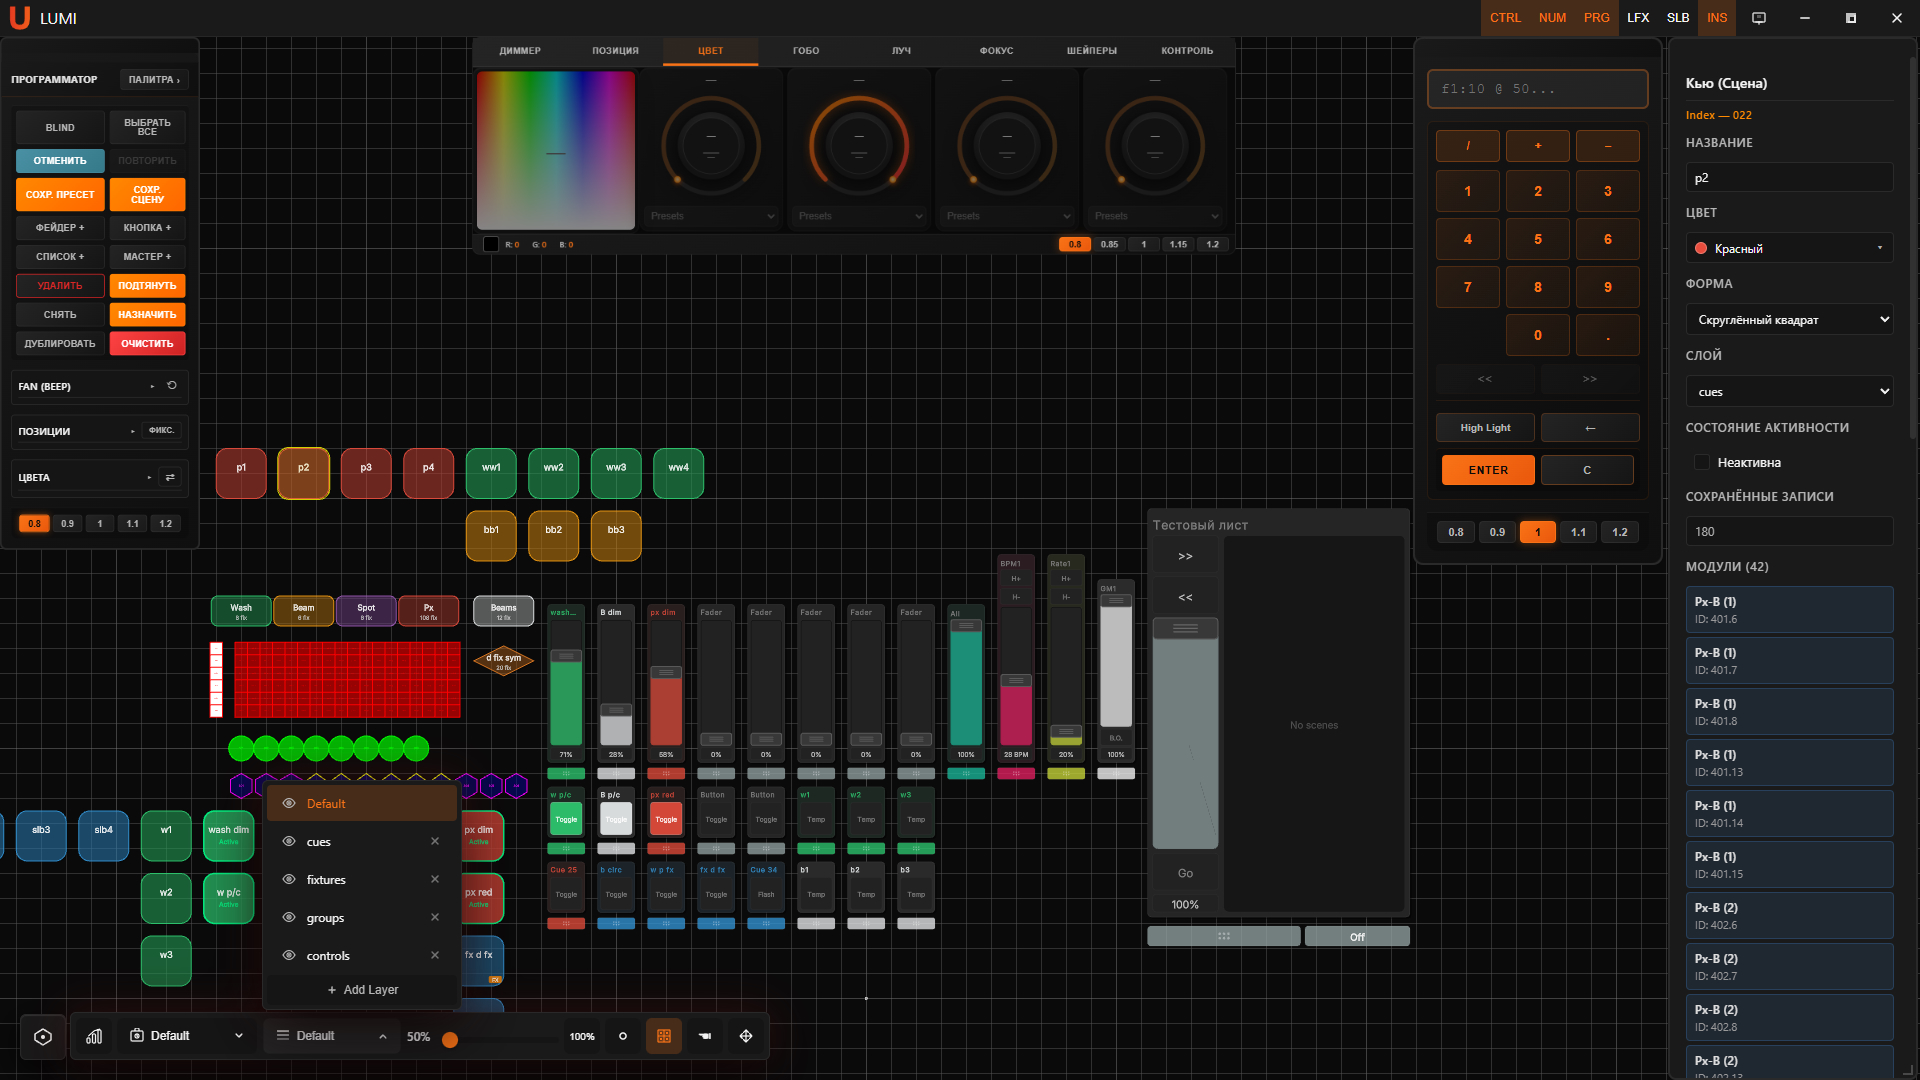Open the ЦВЕТ Красный color dropdown
The height and width of the screenshot is (1080, 1920).
(1789, 248)
